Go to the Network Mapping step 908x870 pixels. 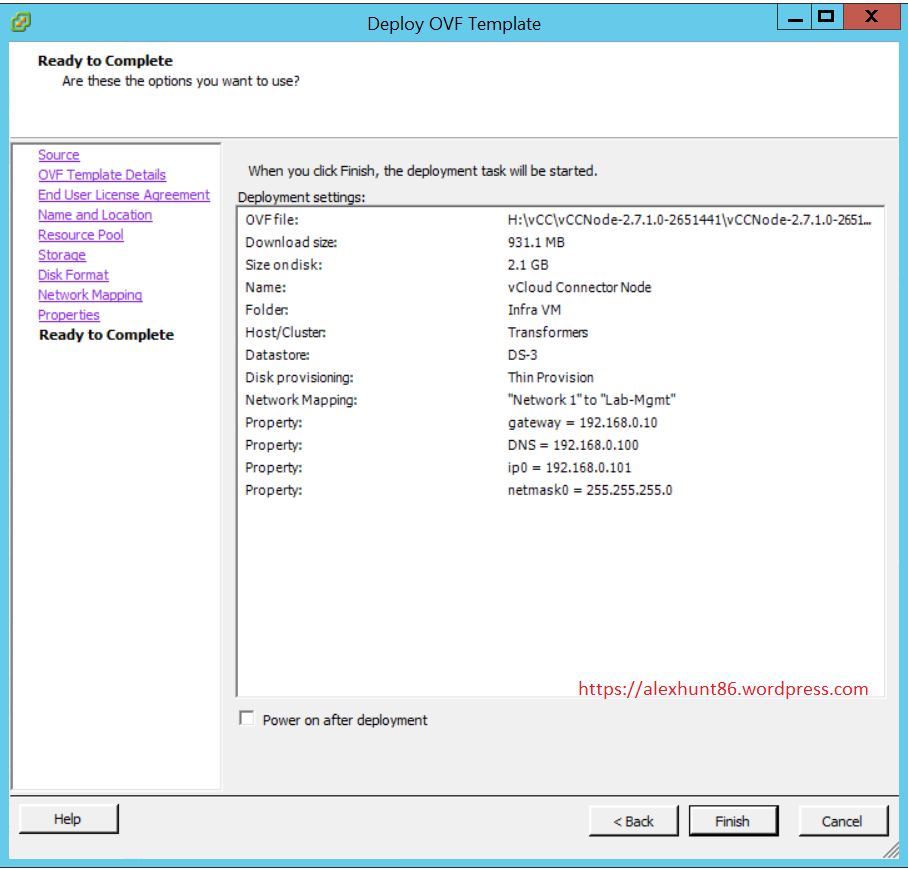[x=90, y=295]
